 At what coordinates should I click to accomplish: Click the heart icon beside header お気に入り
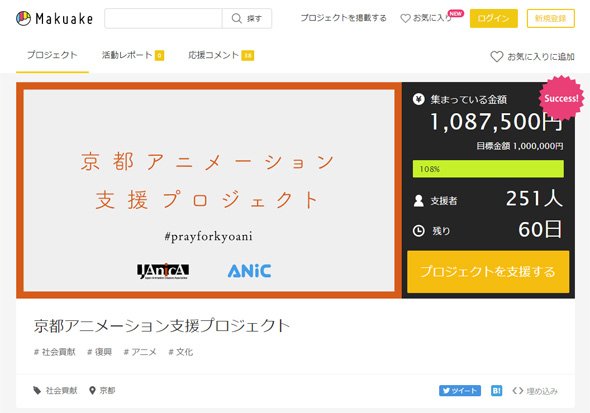405,18
